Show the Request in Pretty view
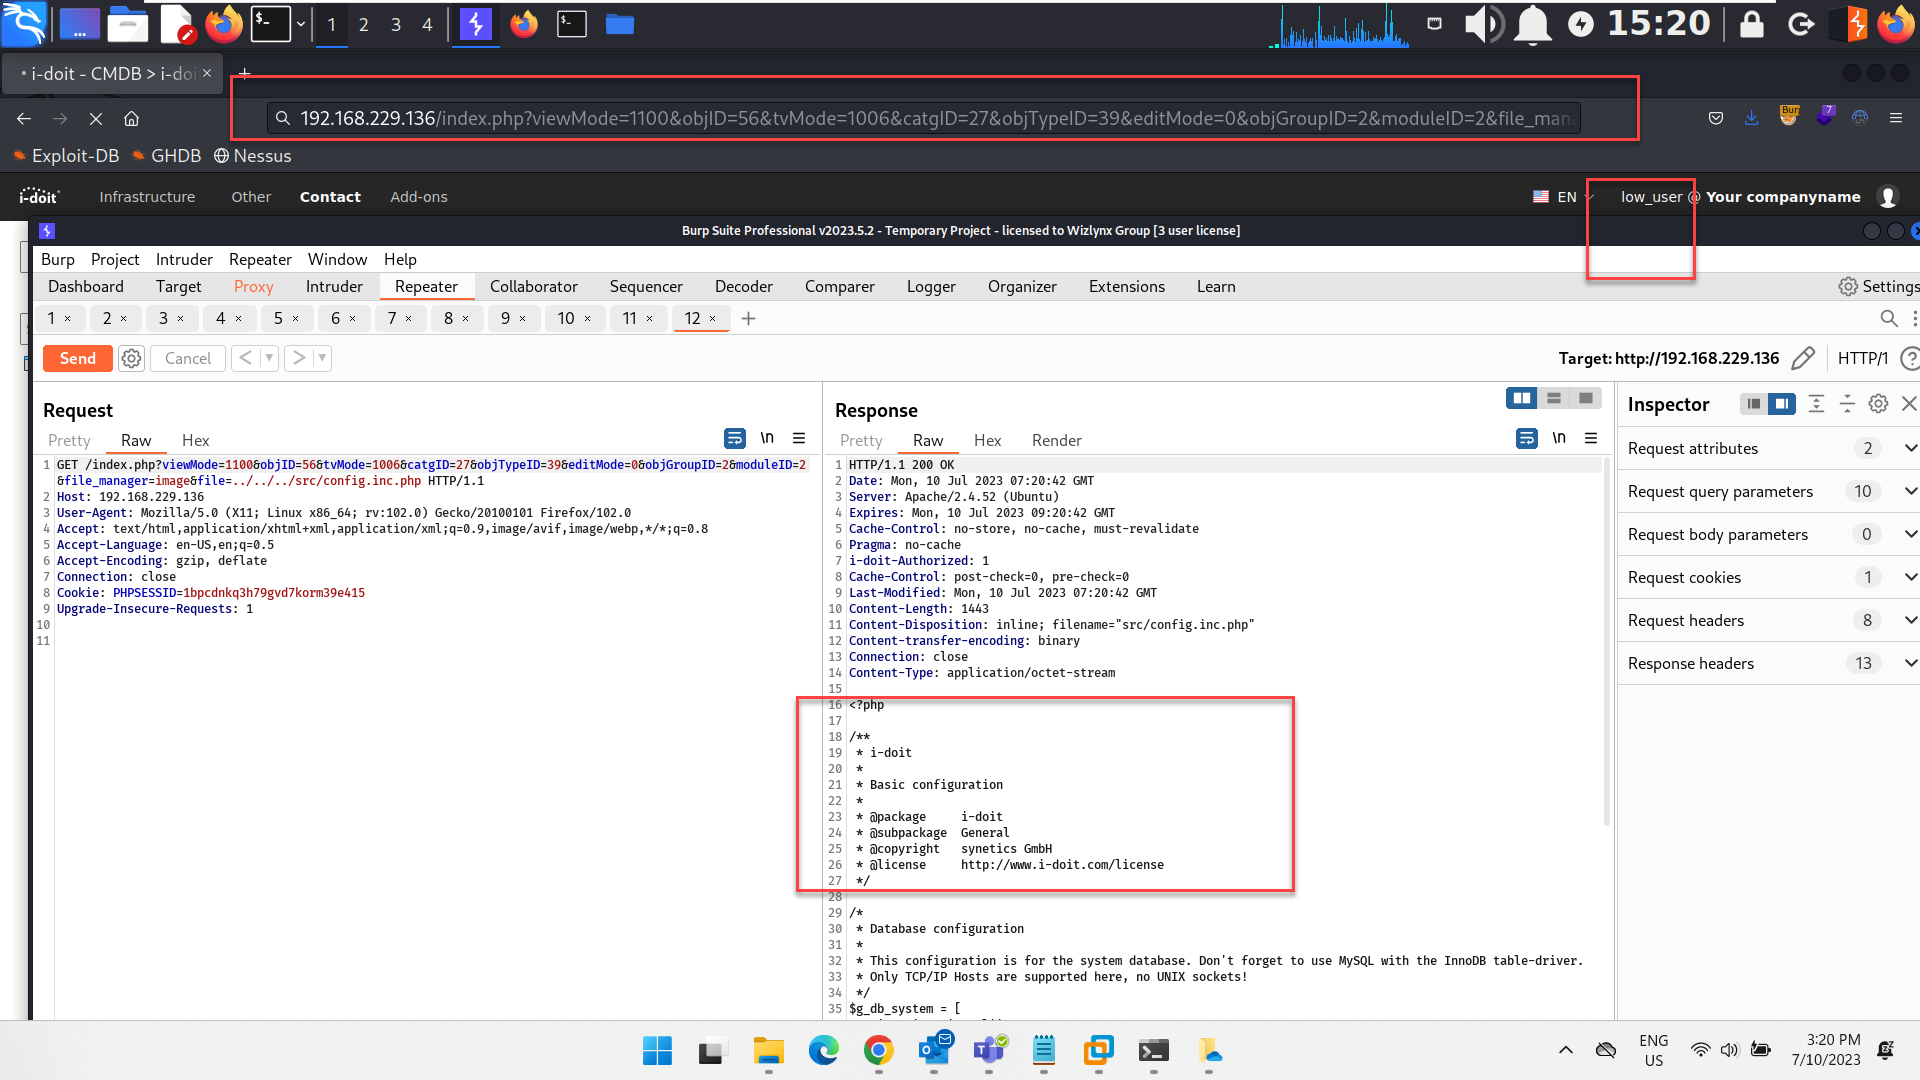The height and width of the screenshot is (1080, 1920). (69, 440)
